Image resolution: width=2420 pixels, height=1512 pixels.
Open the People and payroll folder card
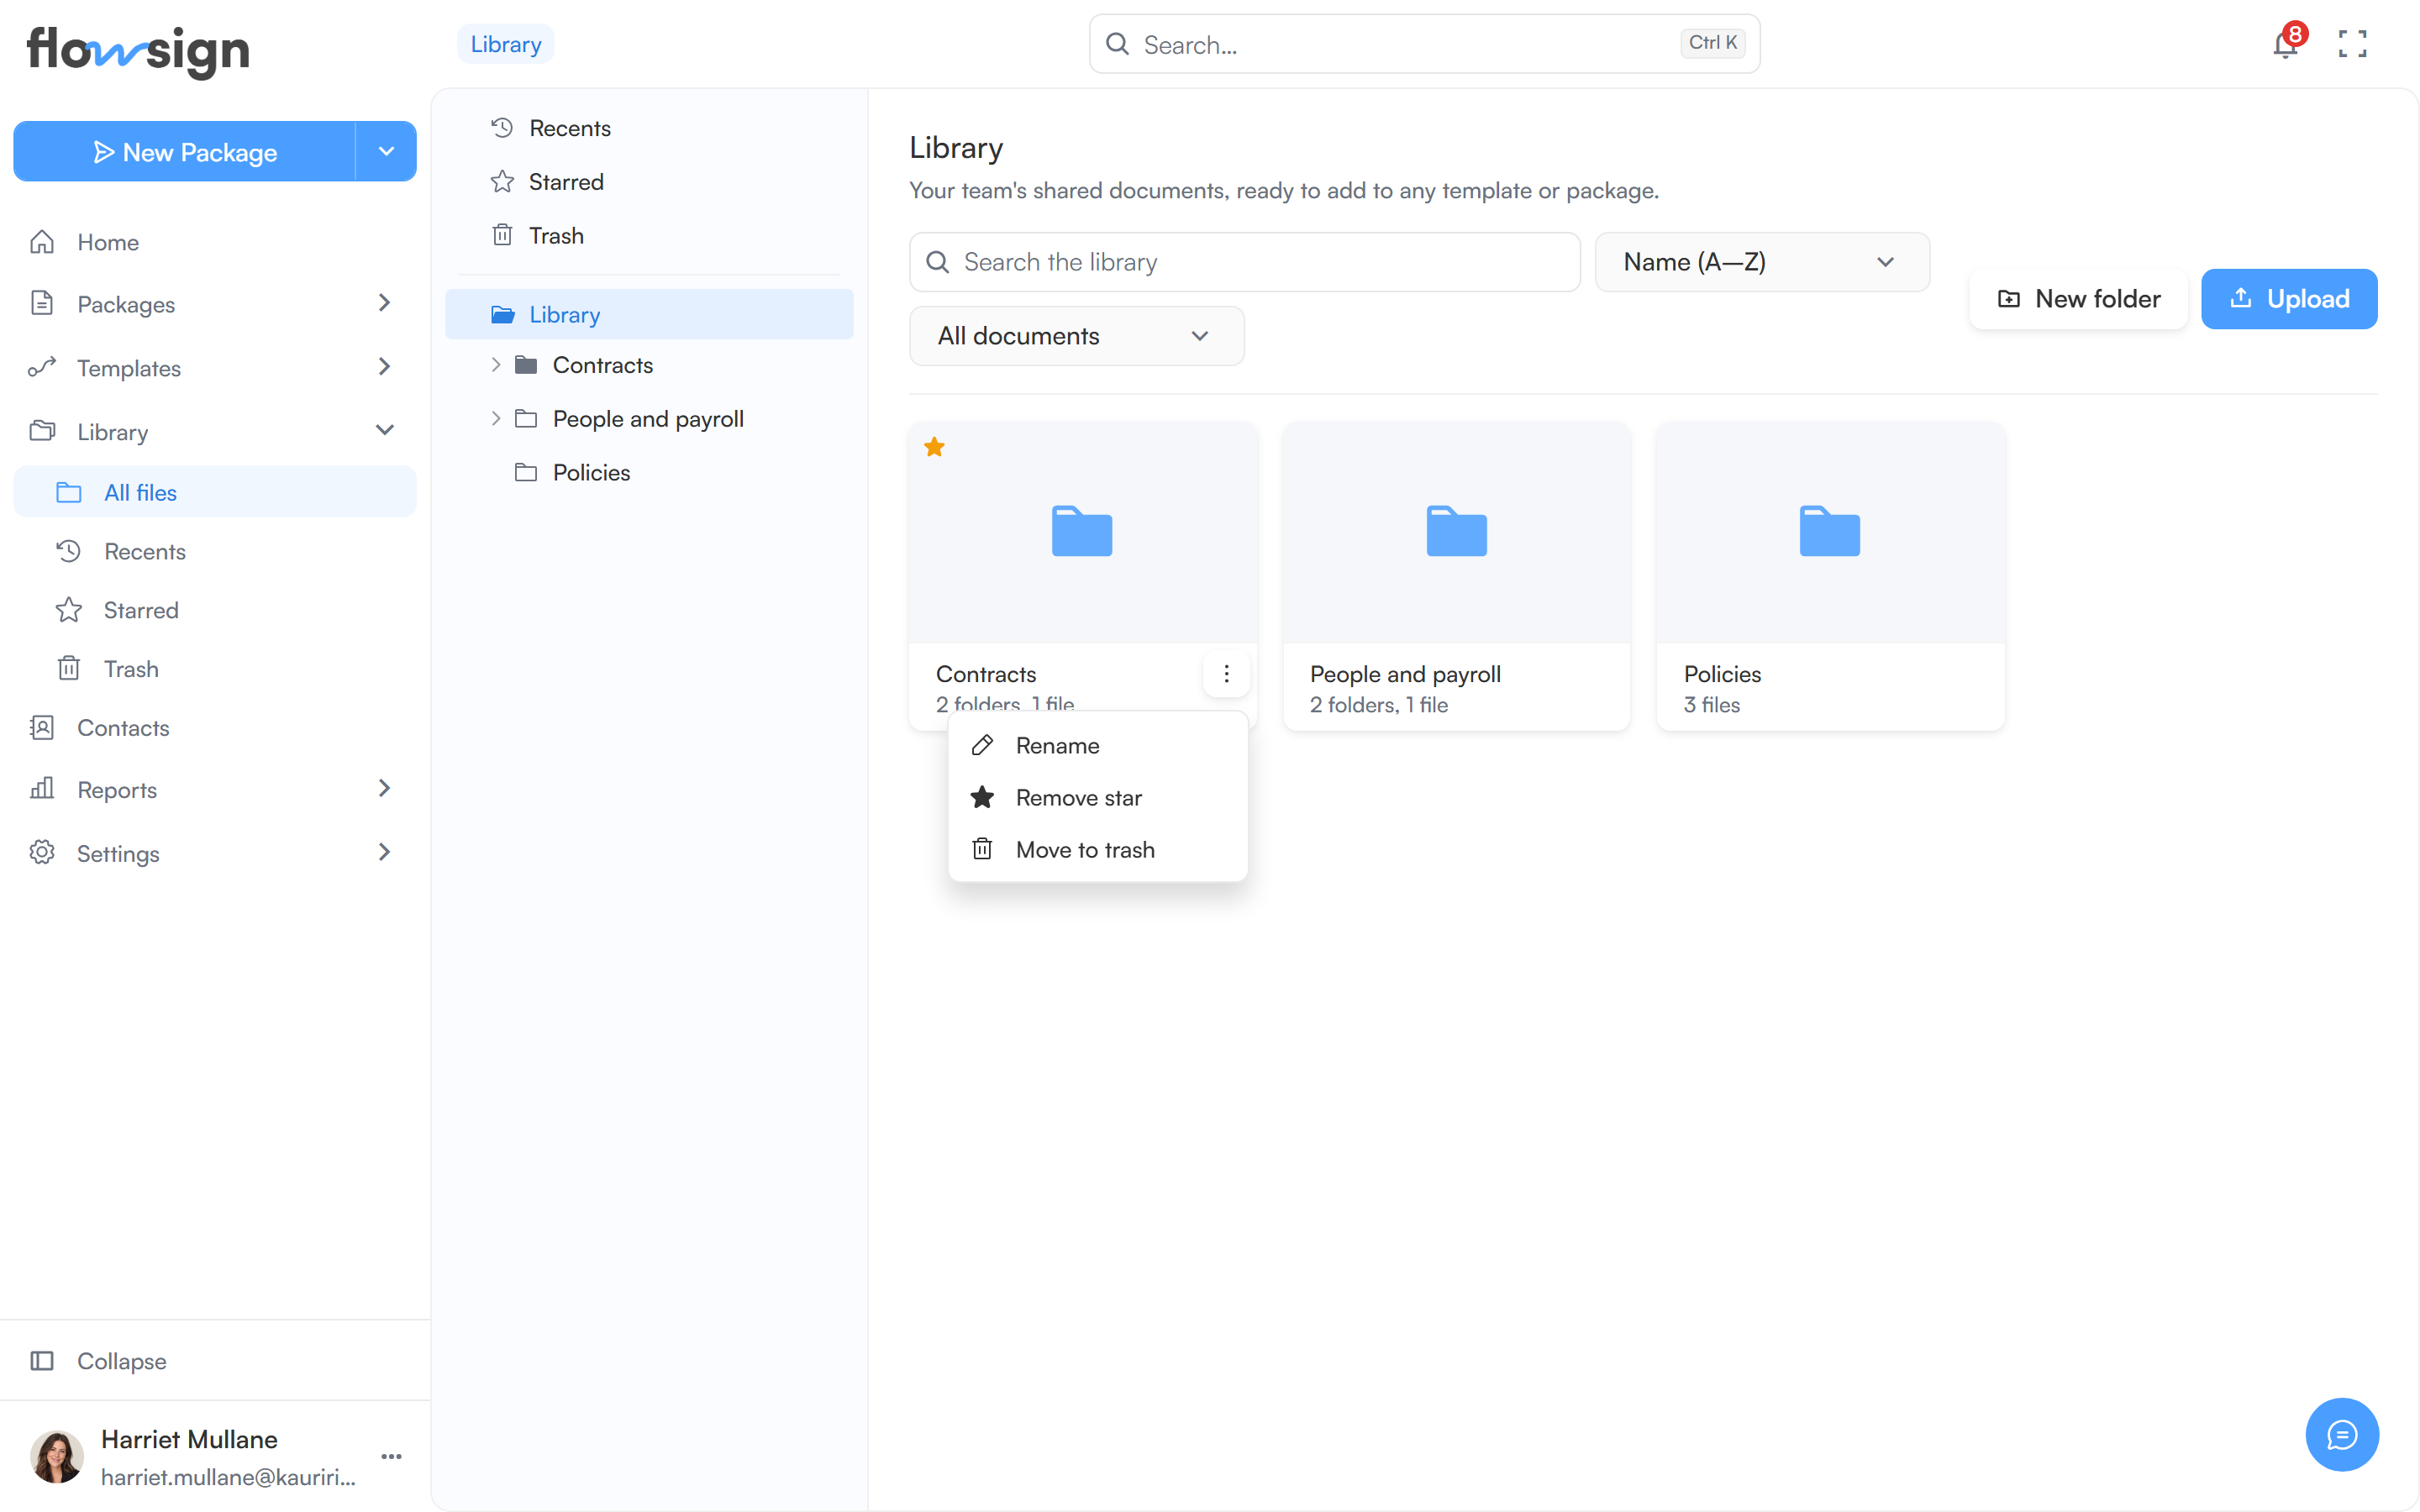pyautogui.click(x=1456, y=576)
